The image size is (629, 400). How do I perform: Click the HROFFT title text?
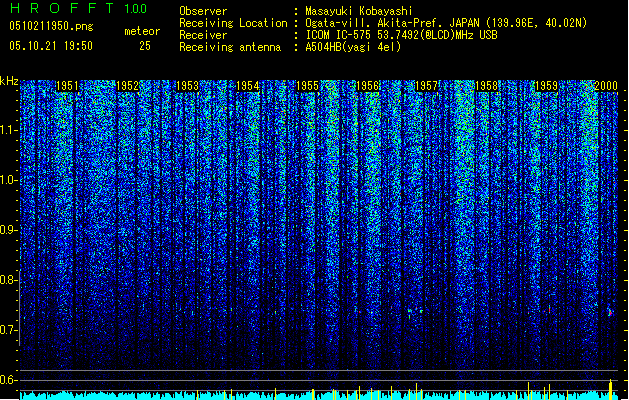[62, 8]
